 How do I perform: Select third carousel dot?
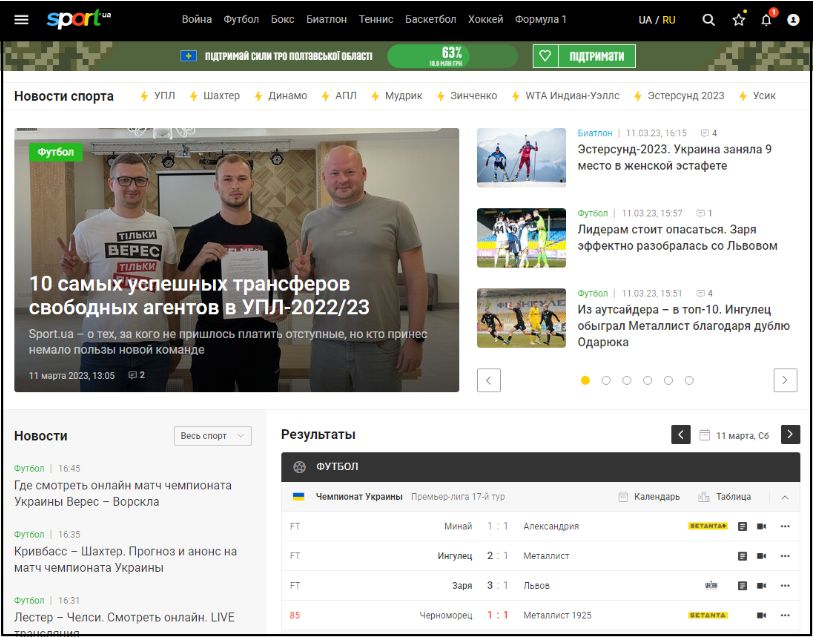627,380
